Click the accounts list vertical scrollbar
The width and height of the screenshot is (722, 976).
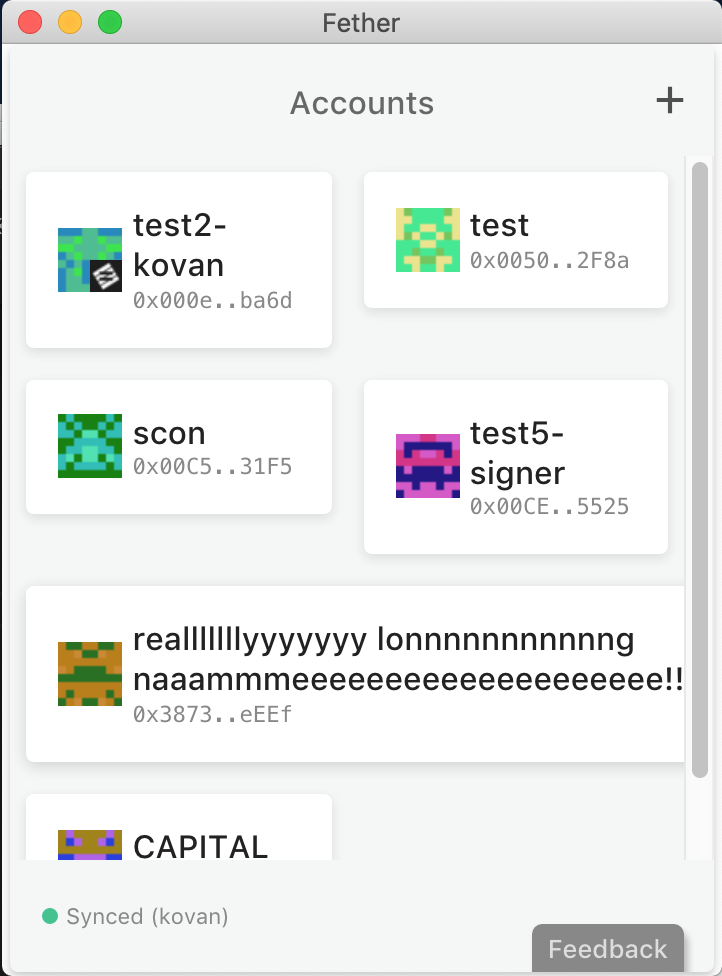point(700,469)
